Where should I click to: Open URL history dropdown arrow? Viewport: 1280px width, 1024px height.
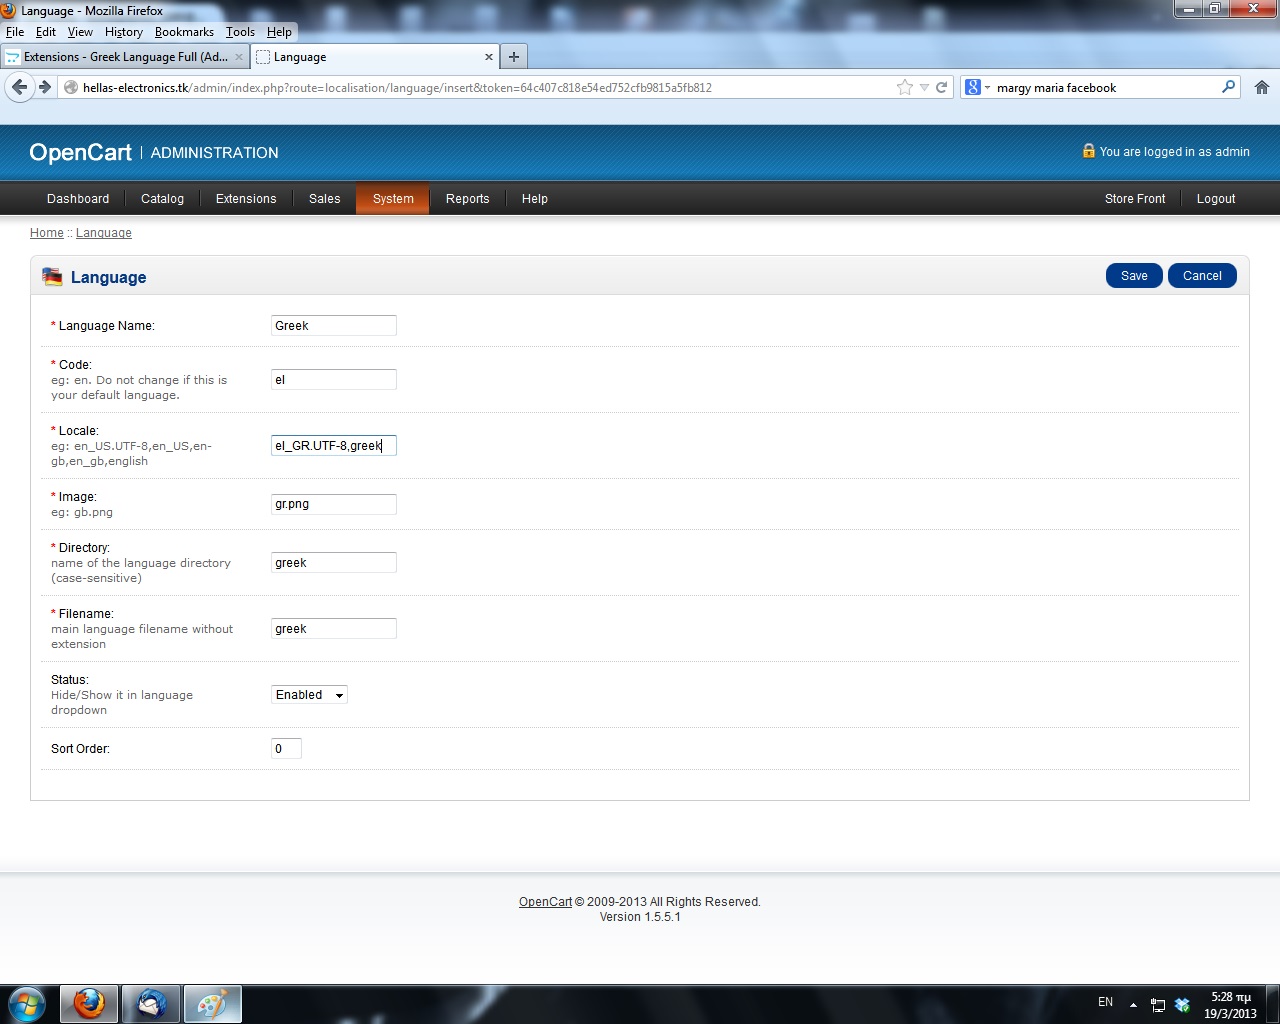click(x=924, y=87)
